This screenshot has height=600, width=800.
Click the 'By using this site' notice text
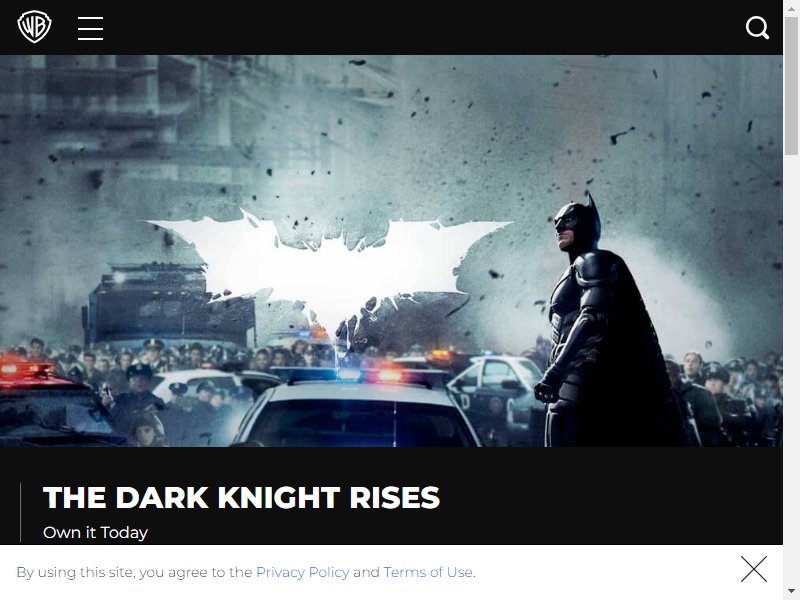click(134, 572)
